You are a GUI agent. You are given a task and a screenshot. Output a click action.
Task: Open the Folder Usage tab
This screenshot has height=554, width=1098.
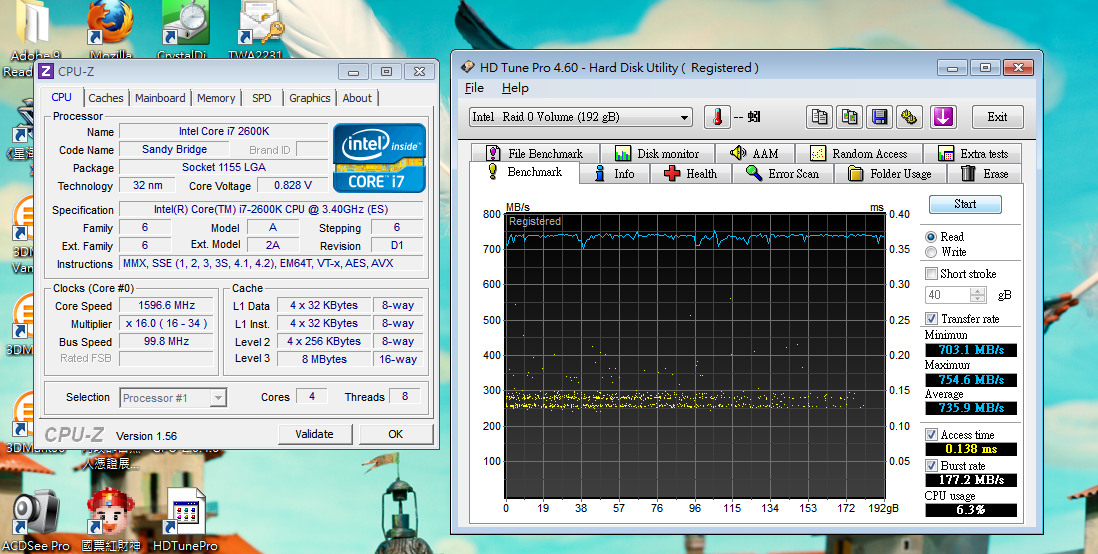point(890,174)
